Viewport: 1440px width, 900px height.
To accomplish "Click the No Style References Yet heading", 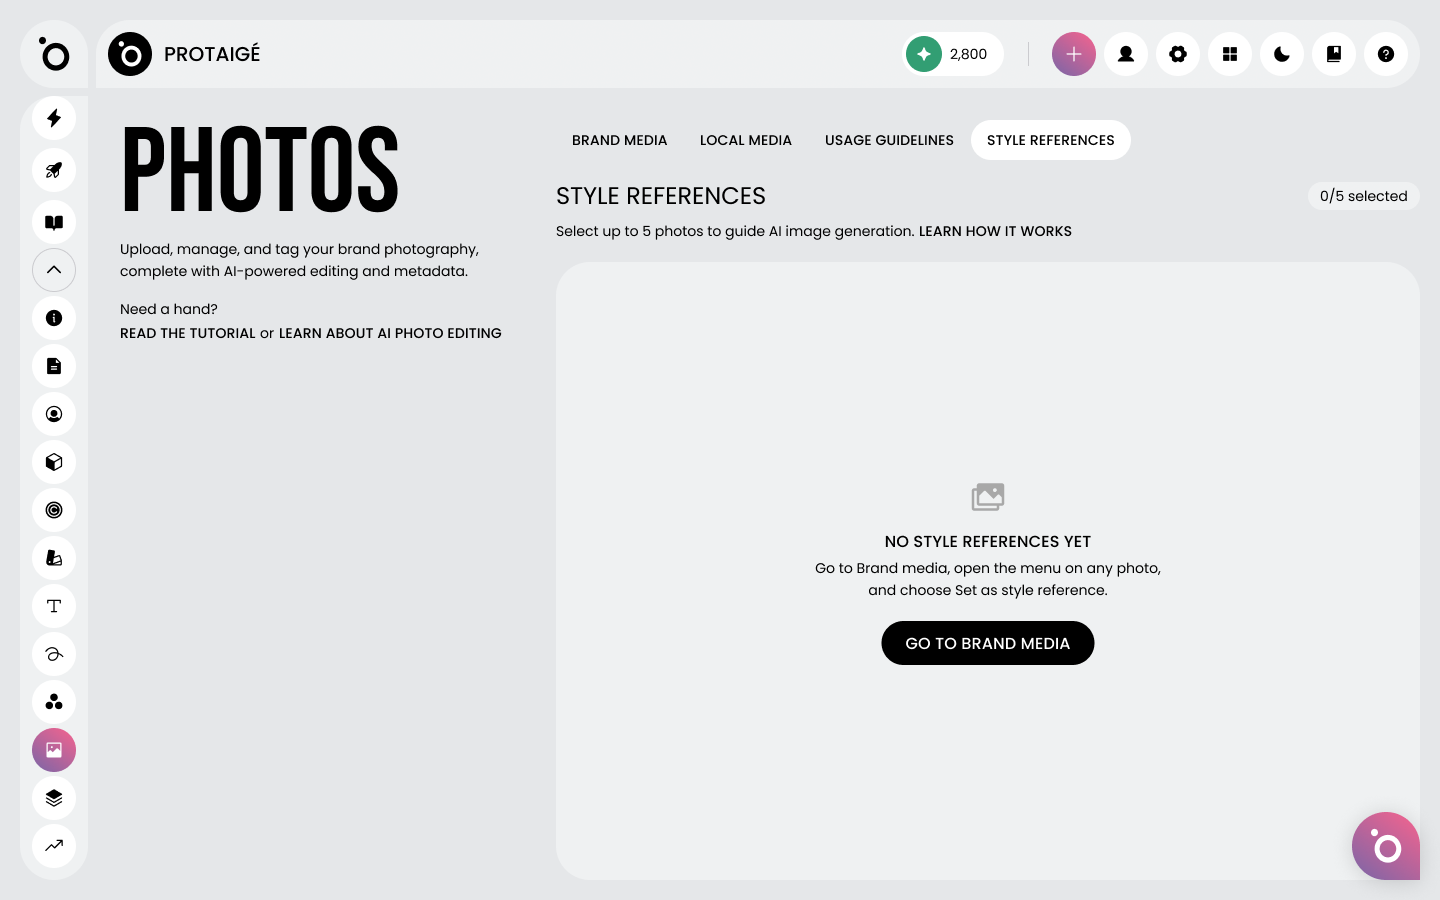I will 988,541.
